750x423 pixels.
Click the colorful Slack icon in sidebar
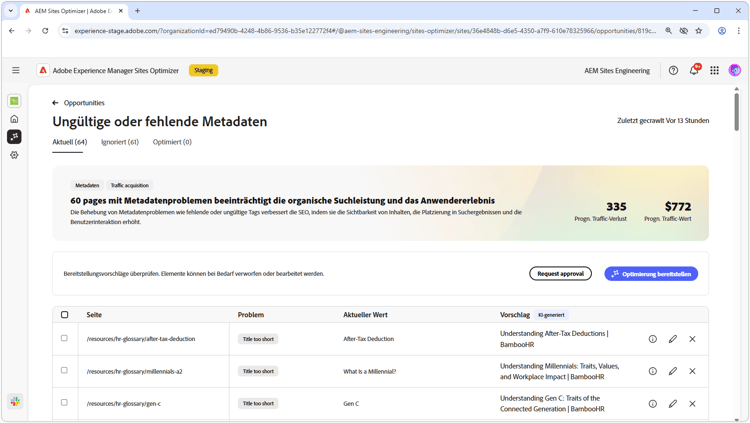tap(15, 401)
